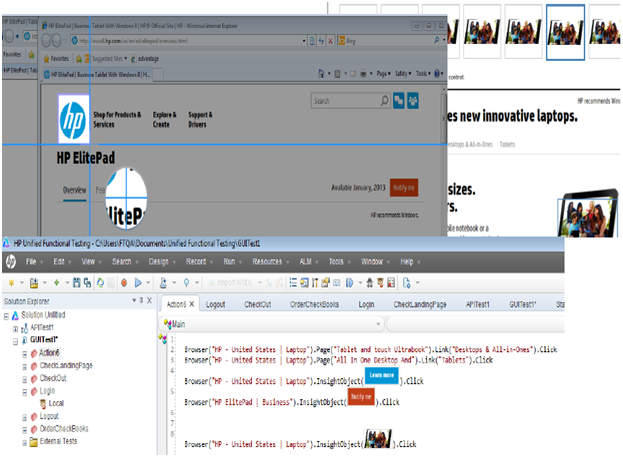
Task: Collapse the GUITest1* tree node
Action: pos(15,341)
